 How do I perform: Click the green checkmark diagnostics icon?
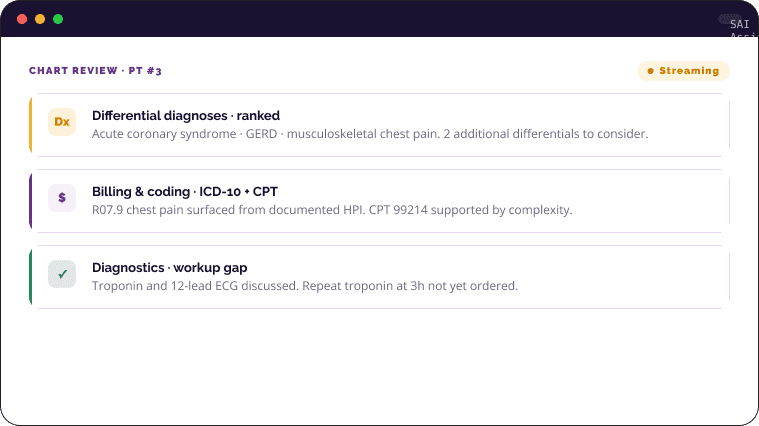point(62,274)
